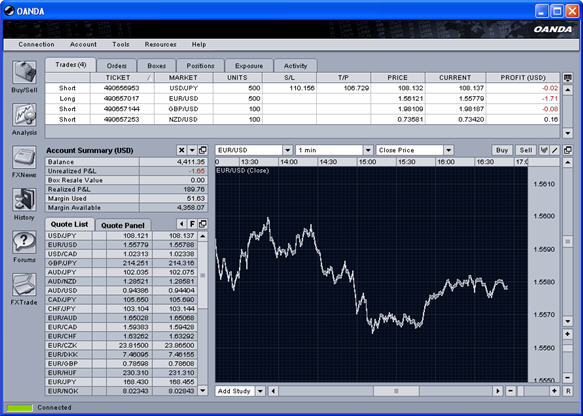Open the Add Study dropdown arrow
This screenshot has width=583, height=416.
(260, 391)
